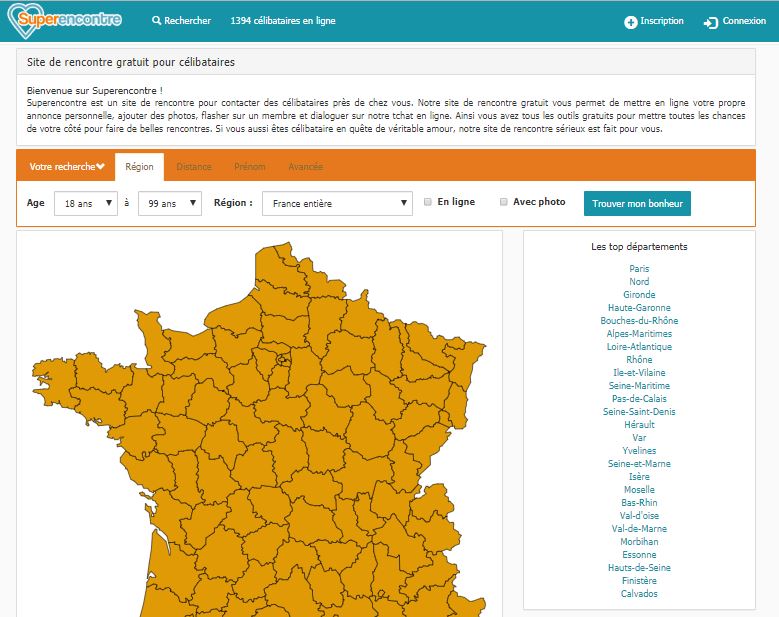779x617 pixels.
Task: Open the Rechercher menu item
Action: [x=181, y=20]
